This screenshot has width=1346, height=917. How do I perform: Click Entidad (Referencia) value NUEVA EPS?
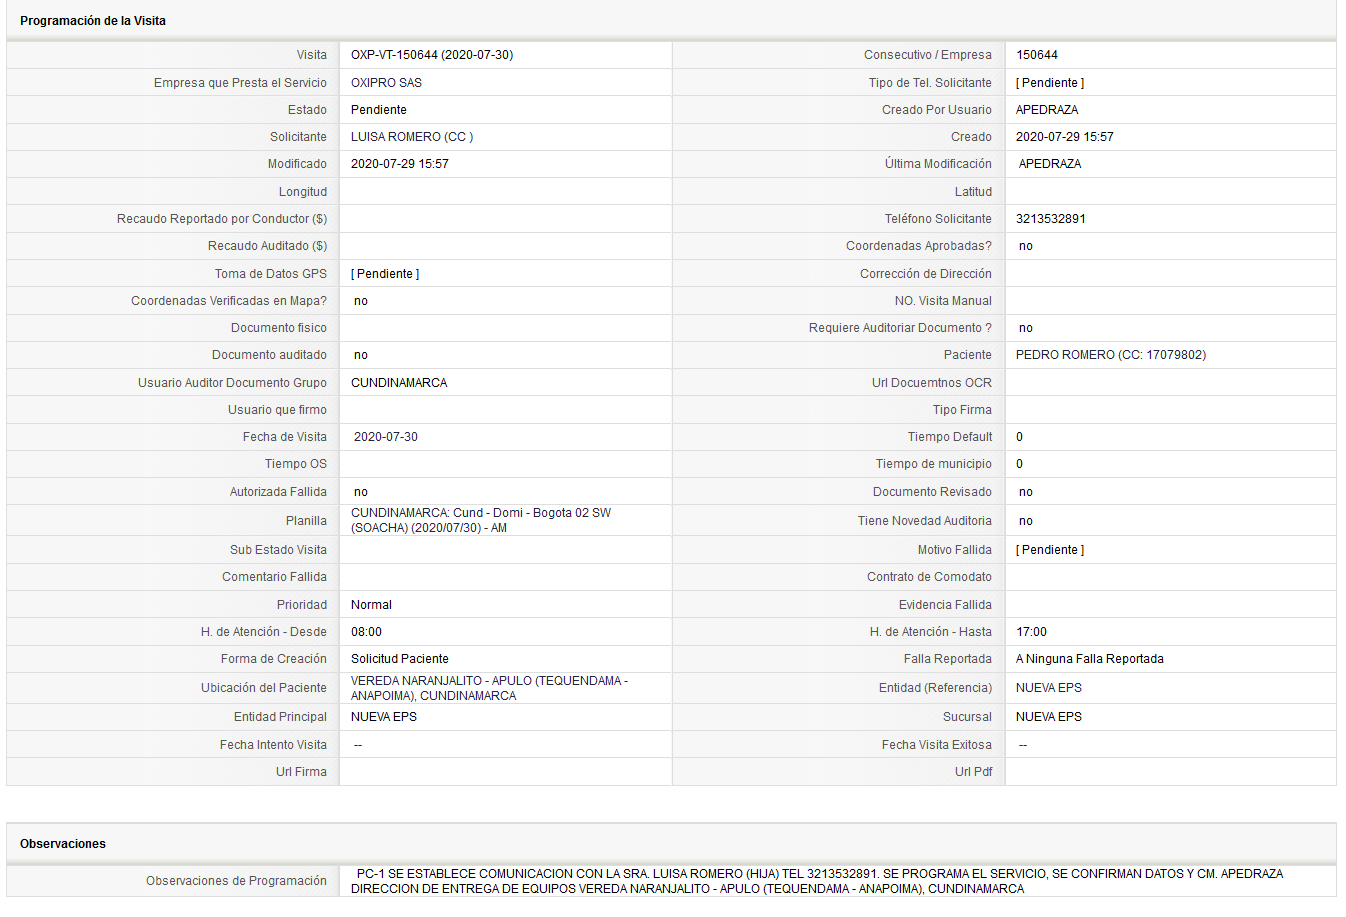click(x=1049, y=688)
